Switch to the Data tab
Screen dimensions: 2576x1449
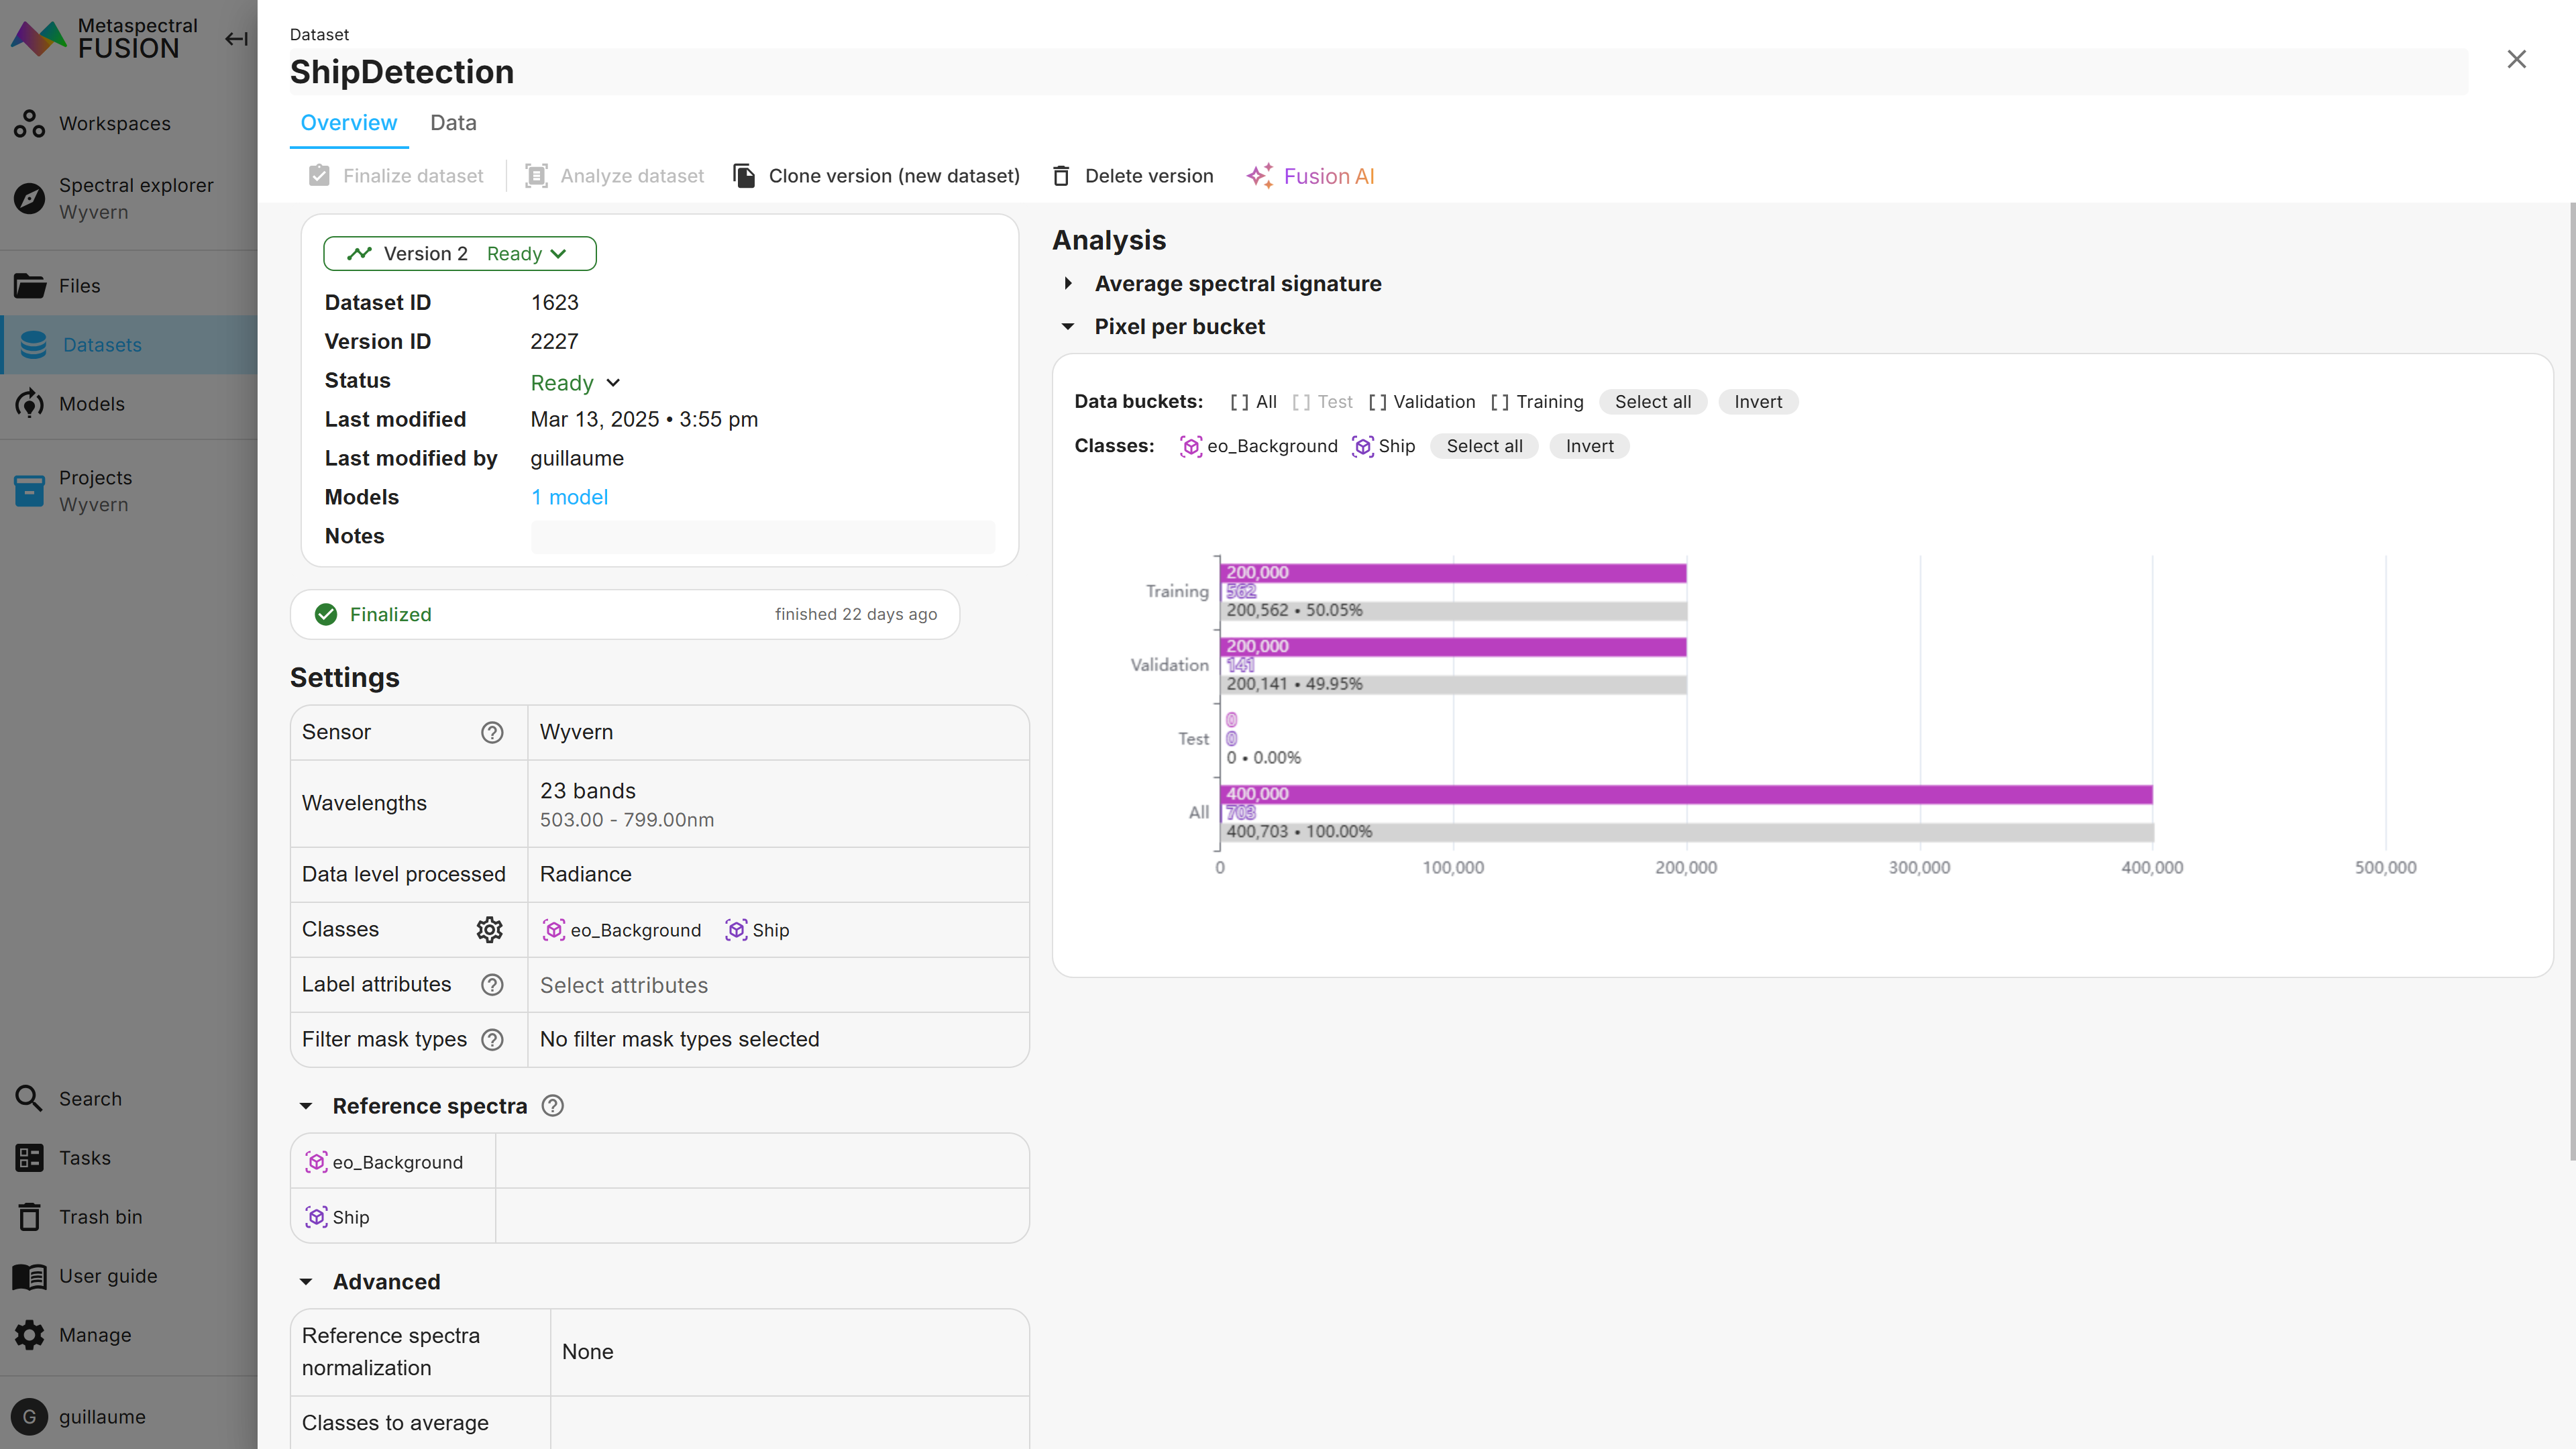tap(453, 123)
